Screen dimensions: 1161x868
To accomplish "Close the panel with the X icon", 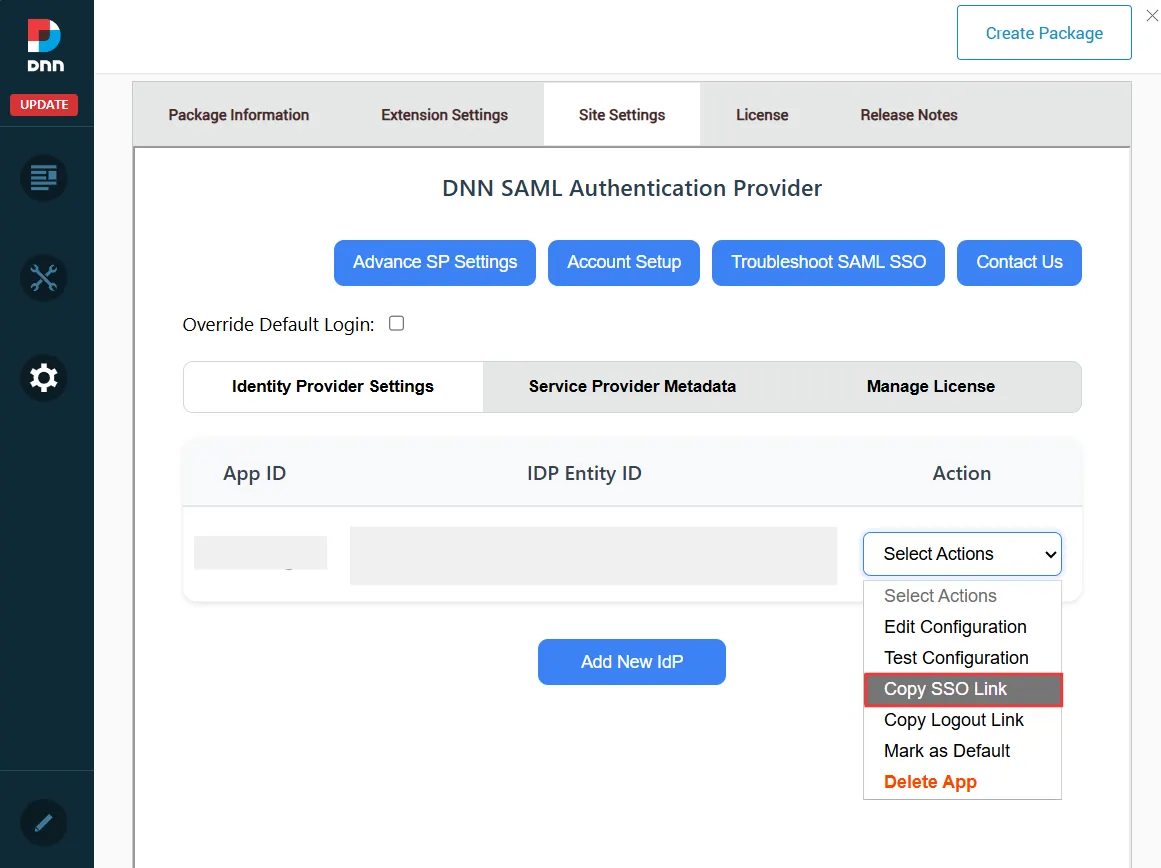I will (x=1152, y=16).
